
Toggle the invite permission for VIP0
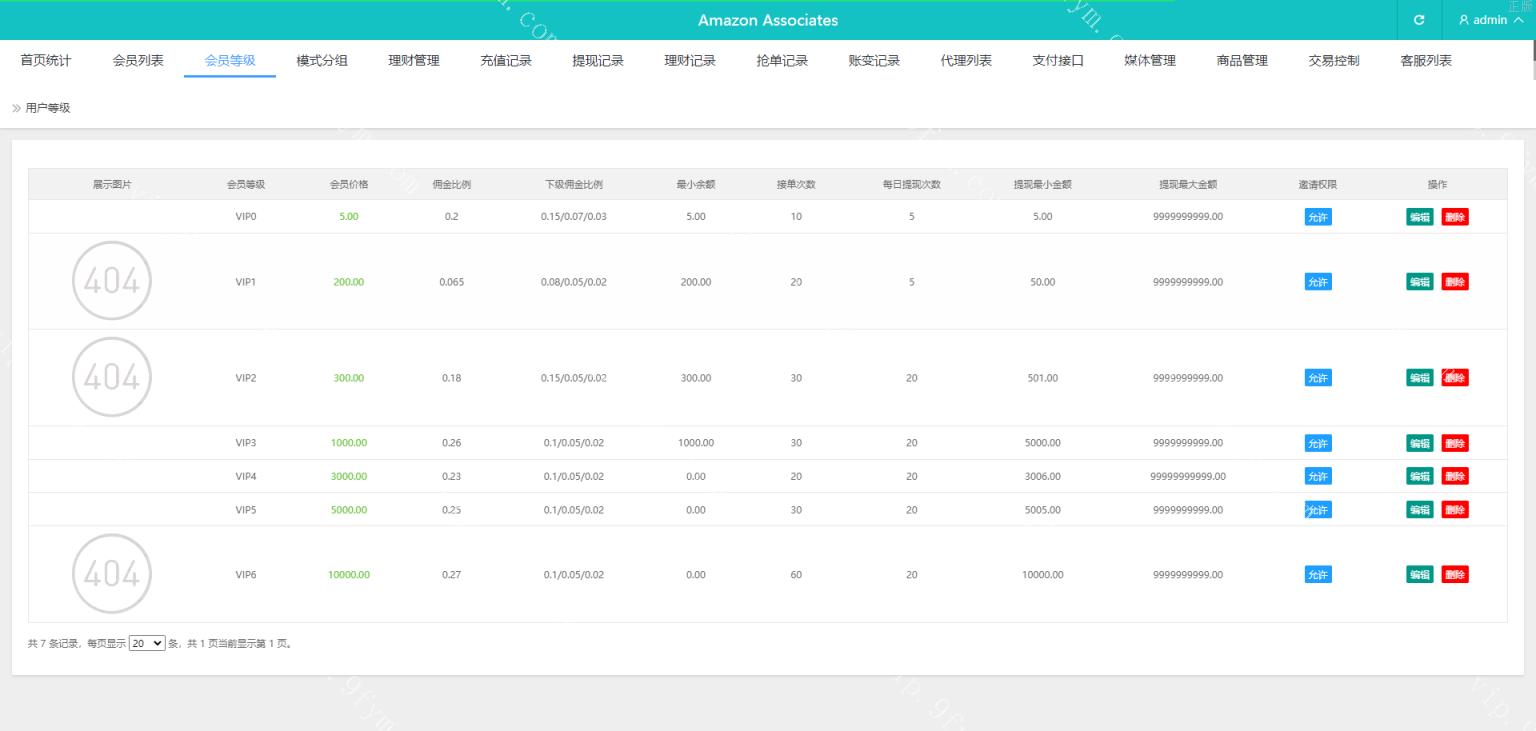pyautogui.click(x=1318, y=217)
